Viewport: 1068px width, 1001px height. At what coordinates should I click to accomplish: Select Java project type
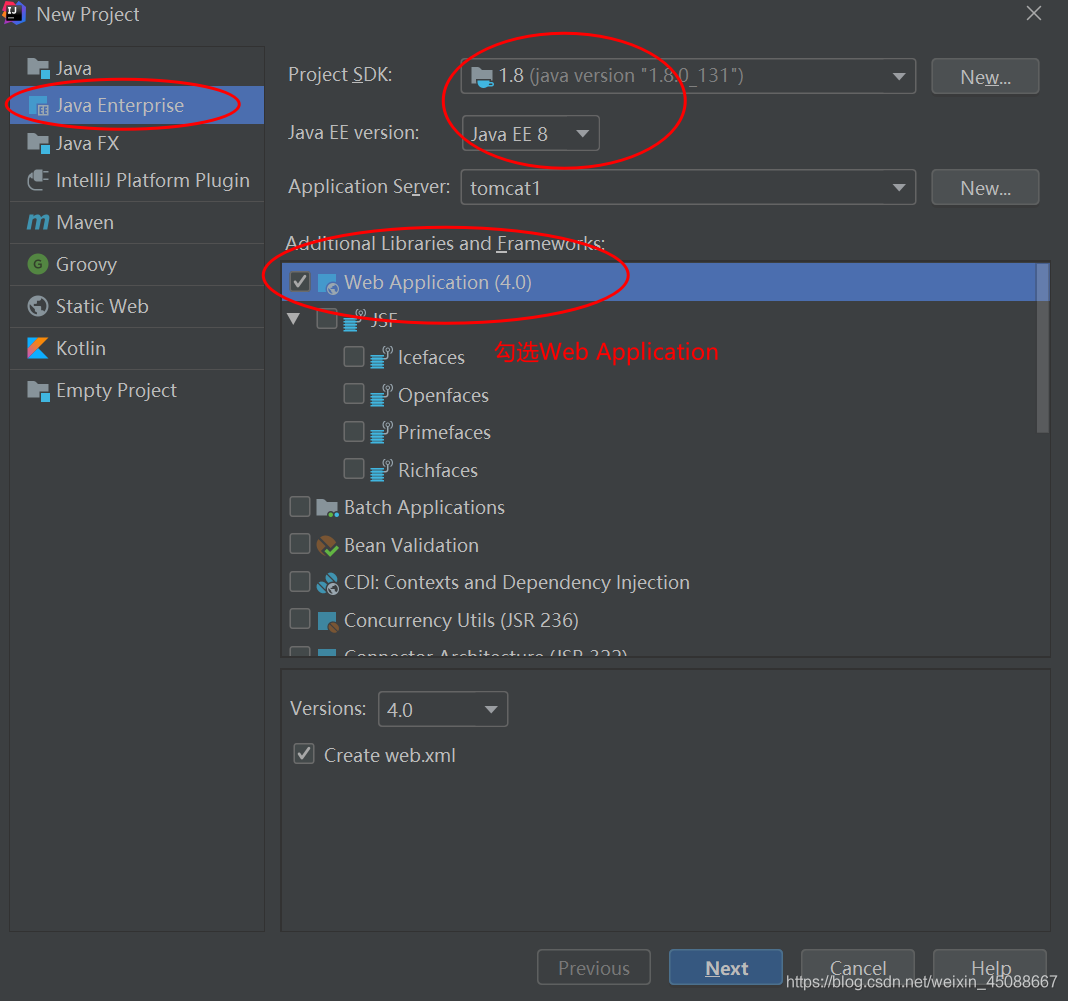[137, 68]
